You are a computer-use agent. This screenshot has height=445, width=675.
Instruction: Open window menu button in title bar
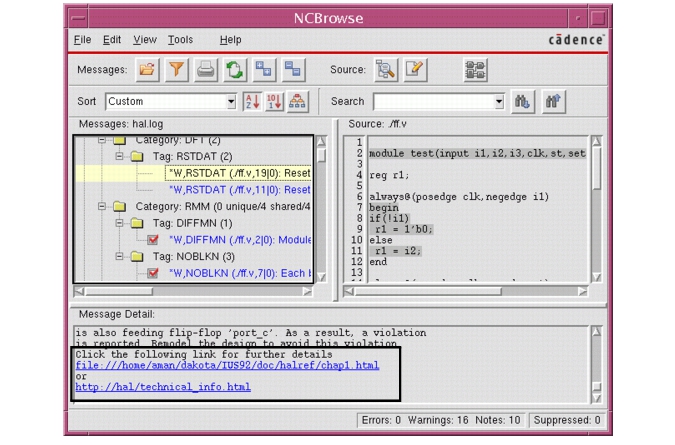[x=78, y=18]
